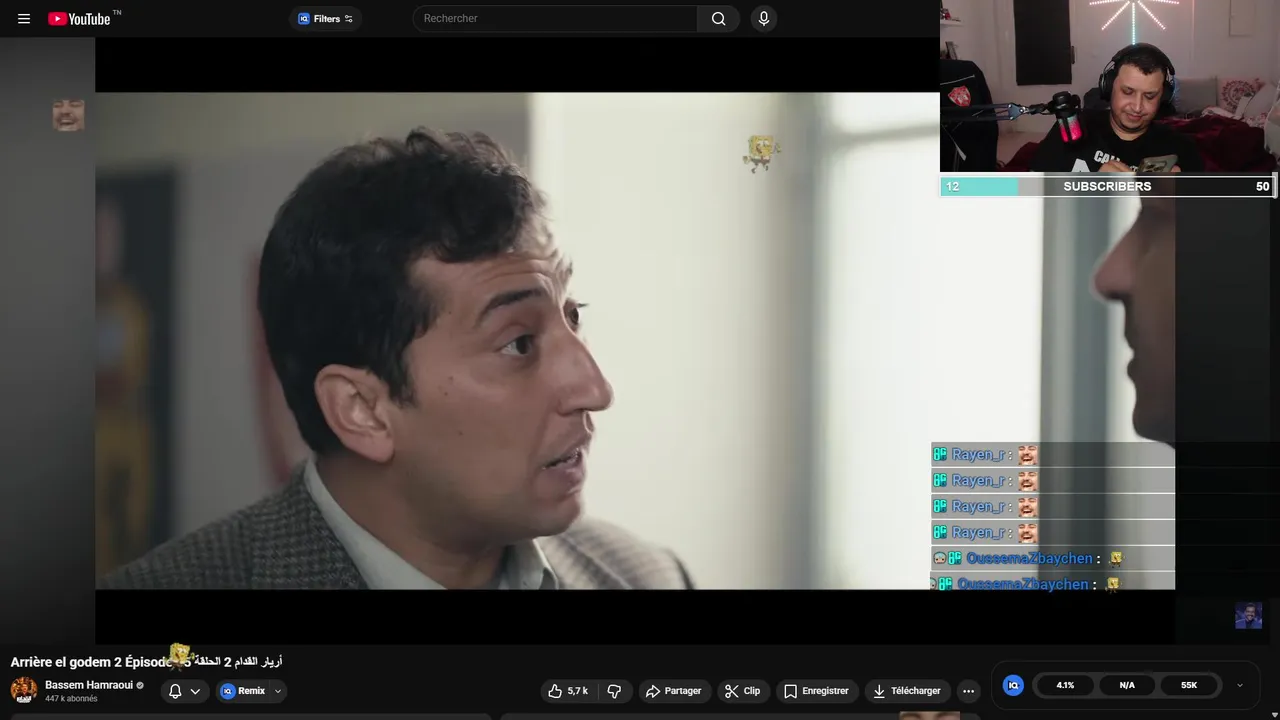The height and width of the screenshot is (720, 1280).
Task: Click the small face thumbnail left of player
Action: tap(68, 115)
